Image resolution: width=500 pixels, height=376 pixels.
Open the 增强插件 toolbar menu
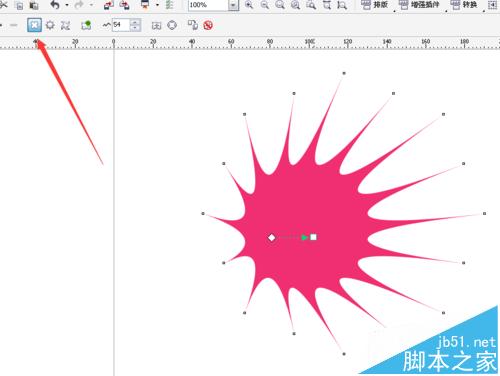[x=419, y=5]
